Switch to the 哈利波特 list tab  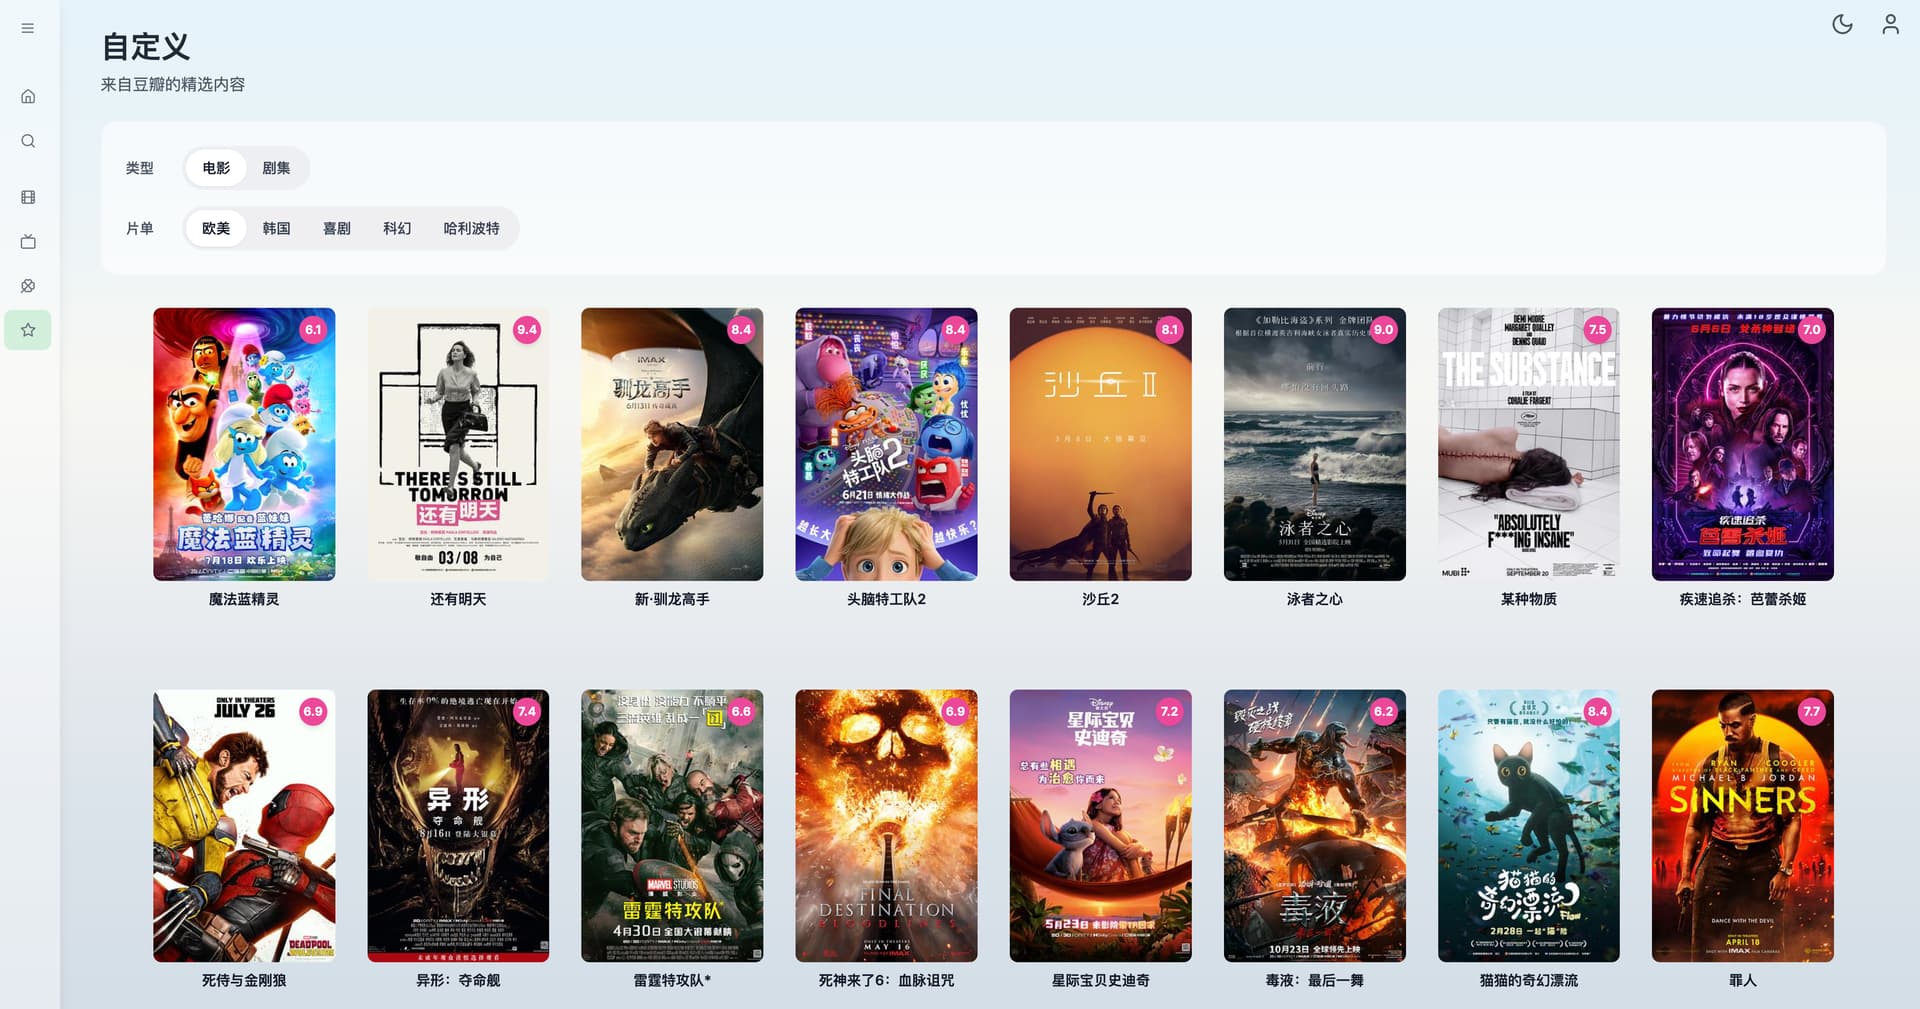pos(472,228)
